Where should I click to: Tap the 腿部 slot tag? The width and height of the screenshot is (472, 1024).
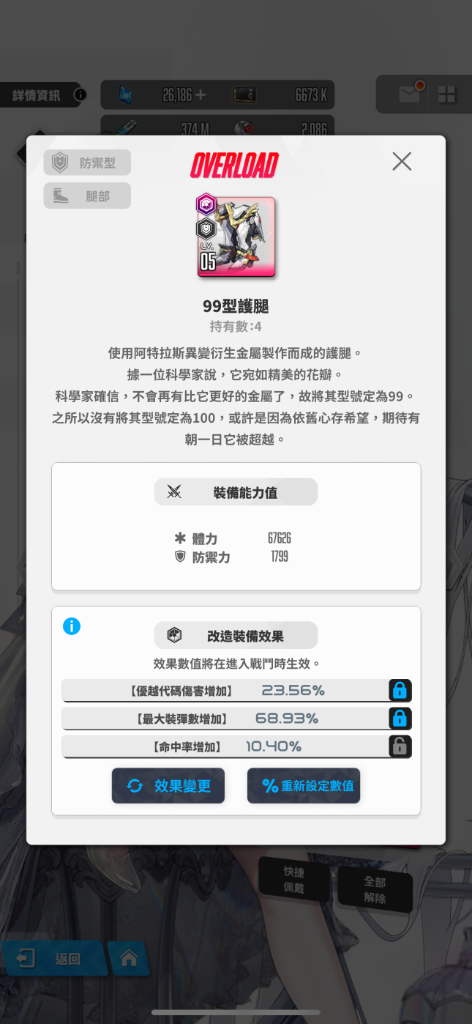(x=87, y=195)
